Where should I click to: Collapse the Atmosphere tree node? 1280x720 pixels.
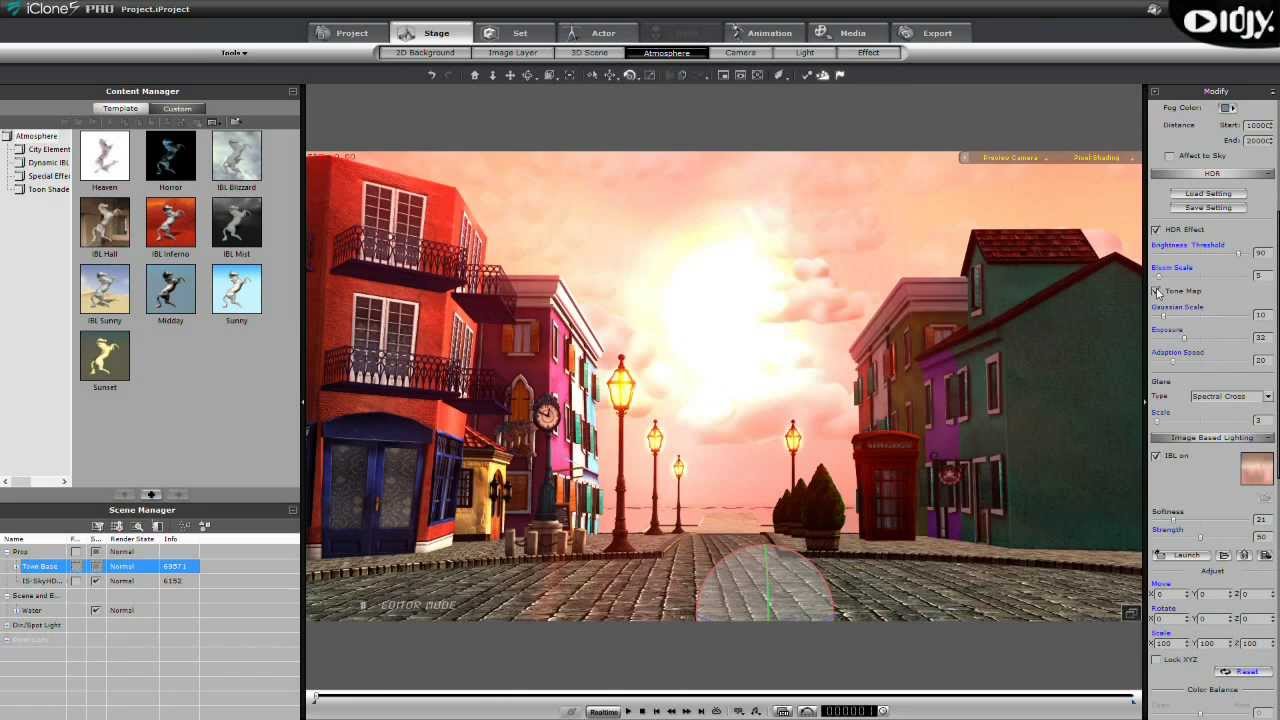[7, 136]
